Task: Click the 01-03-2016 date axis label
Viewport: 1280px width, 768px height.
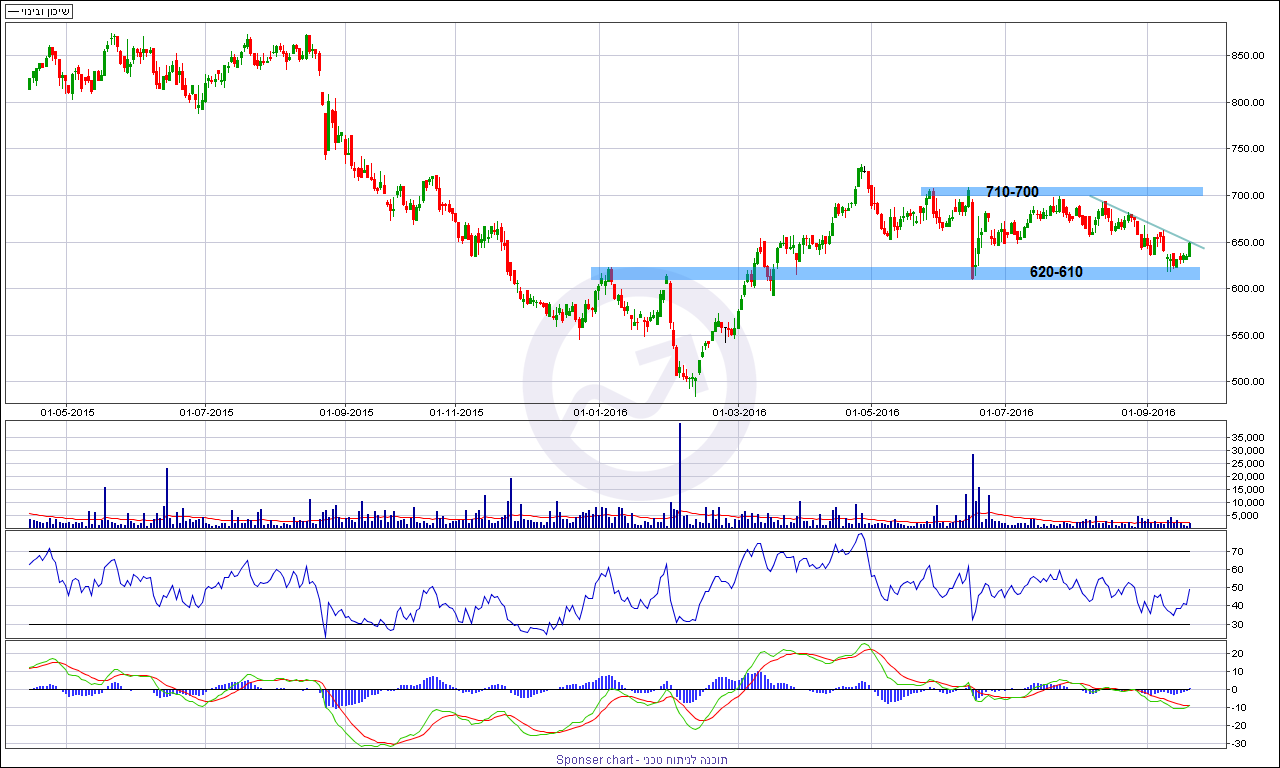Action: point(739,411)
